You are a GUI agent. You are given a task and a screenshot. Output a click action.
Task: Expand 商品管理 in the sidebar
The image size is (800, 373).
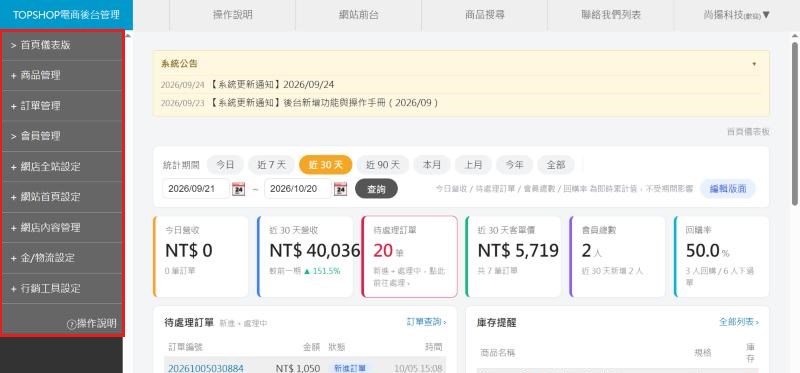[x=62, y=76]
